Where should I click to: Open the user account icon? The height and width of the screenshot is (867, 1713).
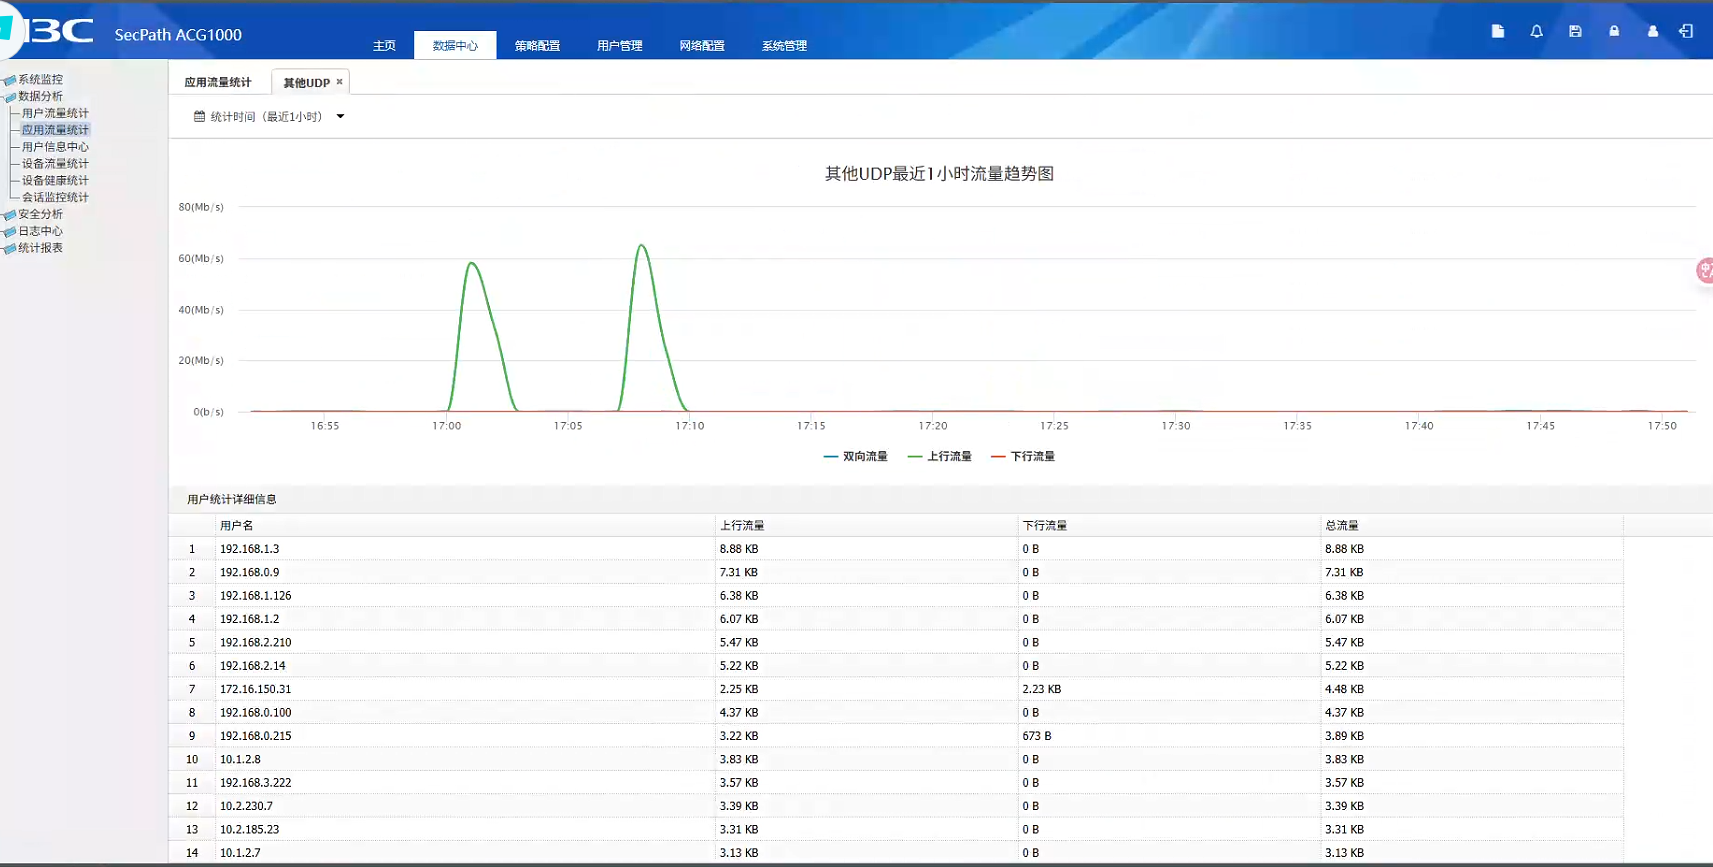(1652, 32)
